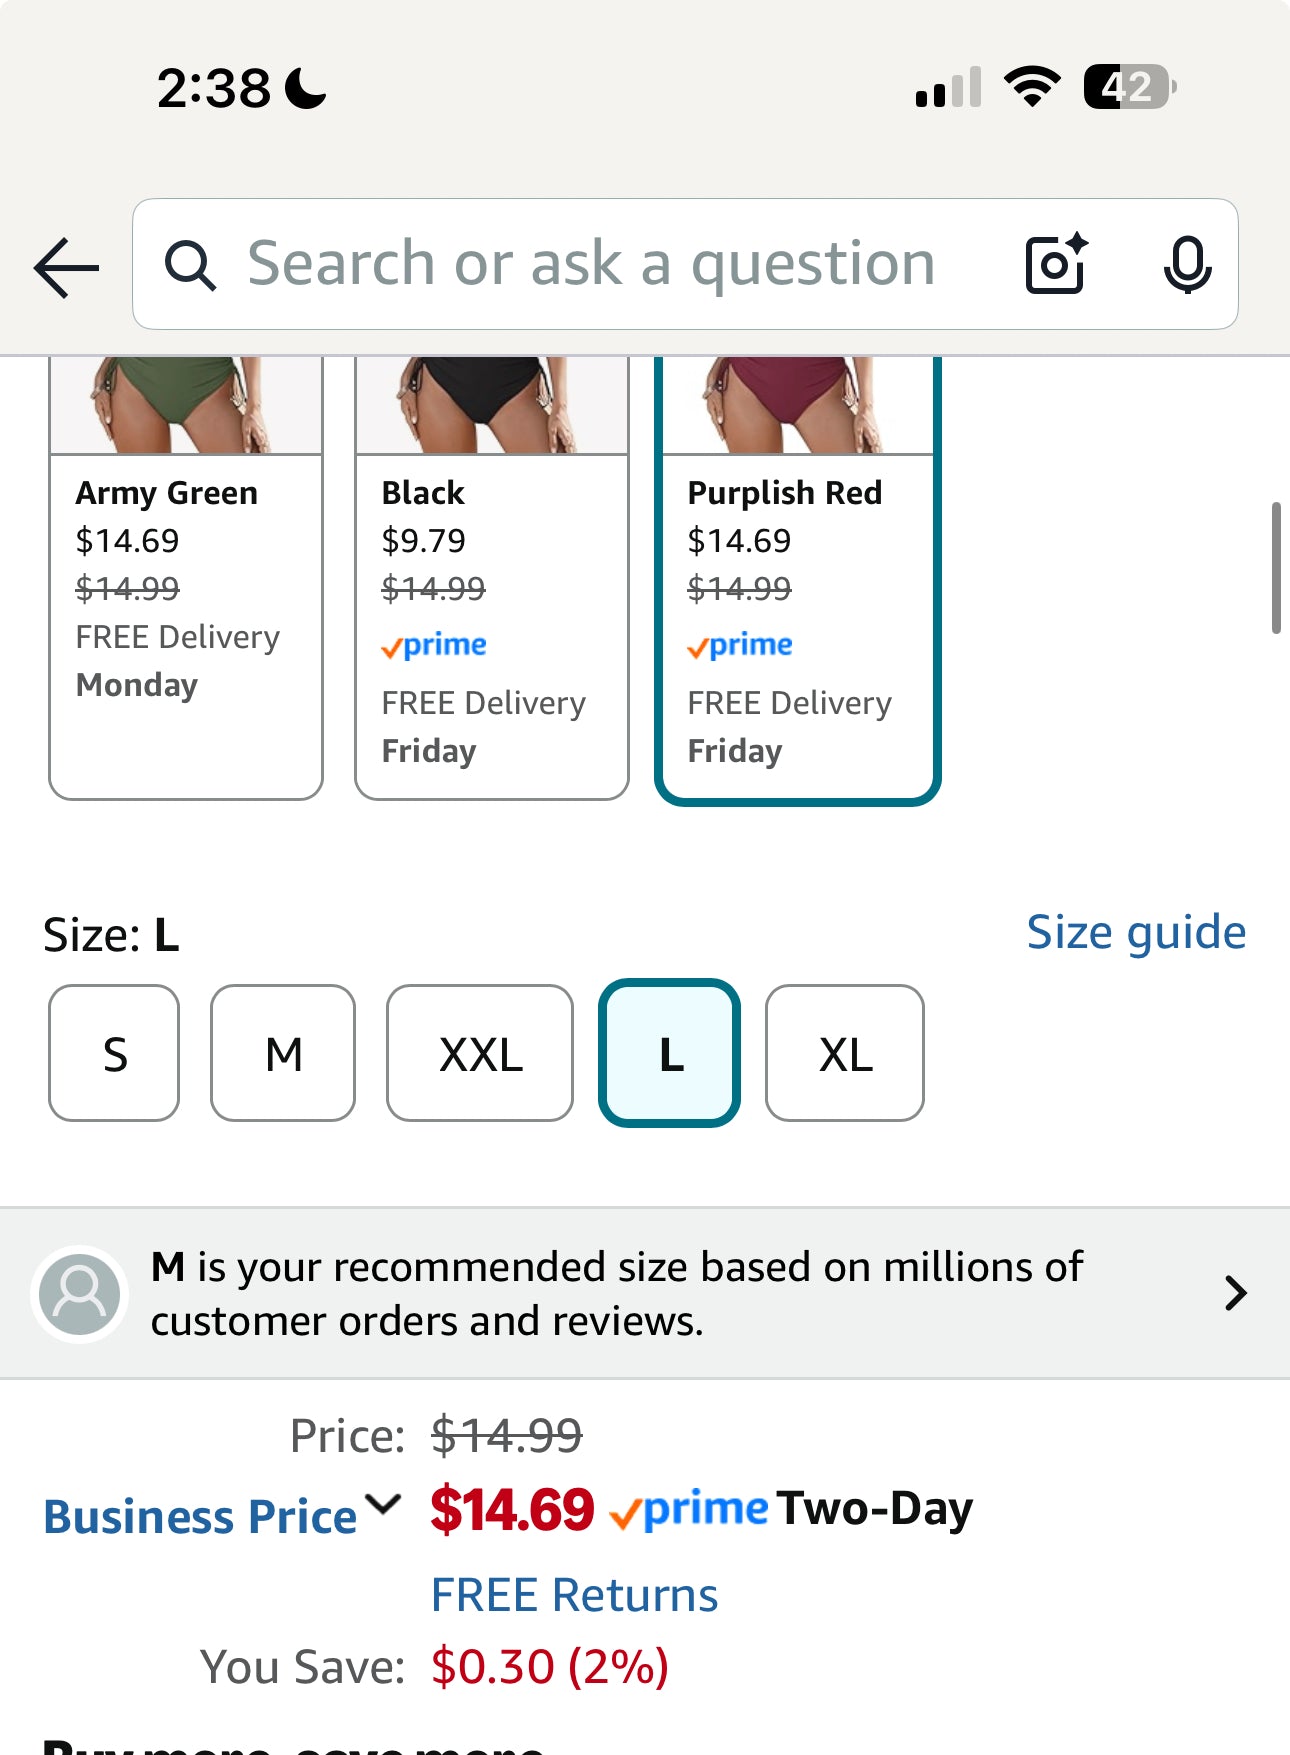Tap the back arrow icon
This screenshot has width=1290, height=1755.
pos(66,267)
